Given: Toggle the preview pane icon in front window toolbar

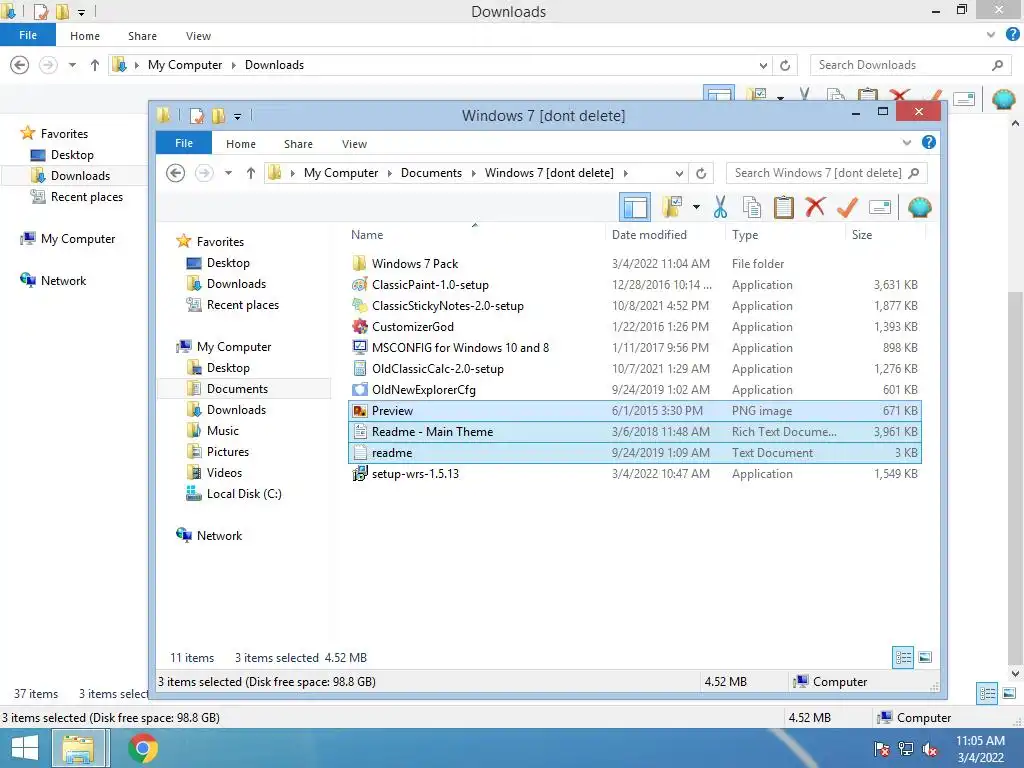Looking at the screenshot, I should [635, 208].
